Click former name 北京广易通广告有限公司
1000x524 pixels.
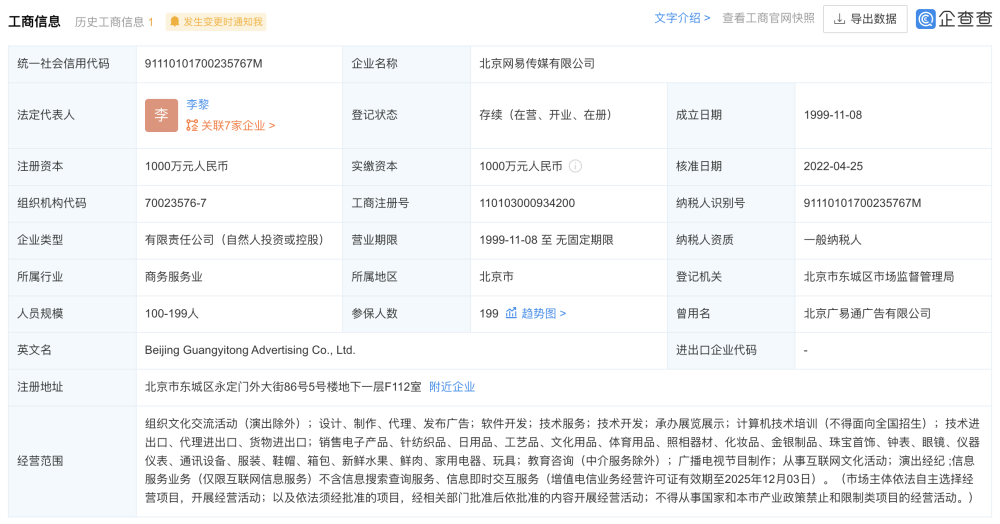pos(867,314)
